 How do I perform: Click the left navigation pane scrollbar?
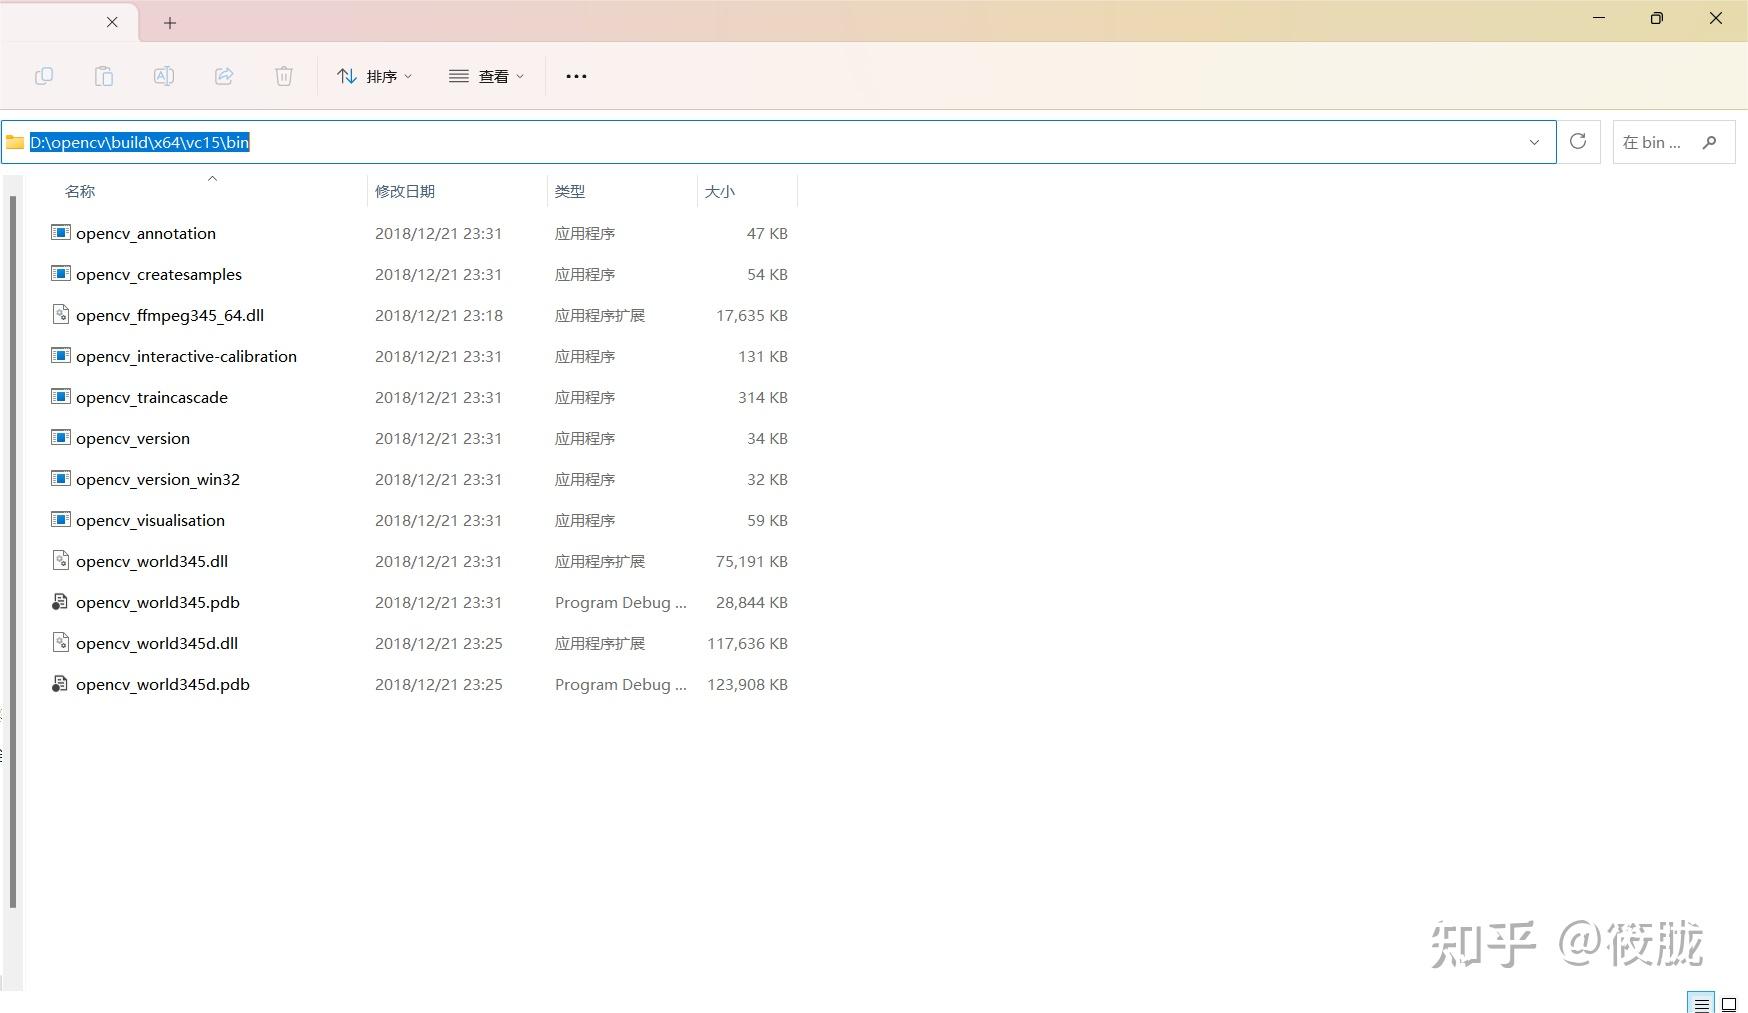[13, 552]
